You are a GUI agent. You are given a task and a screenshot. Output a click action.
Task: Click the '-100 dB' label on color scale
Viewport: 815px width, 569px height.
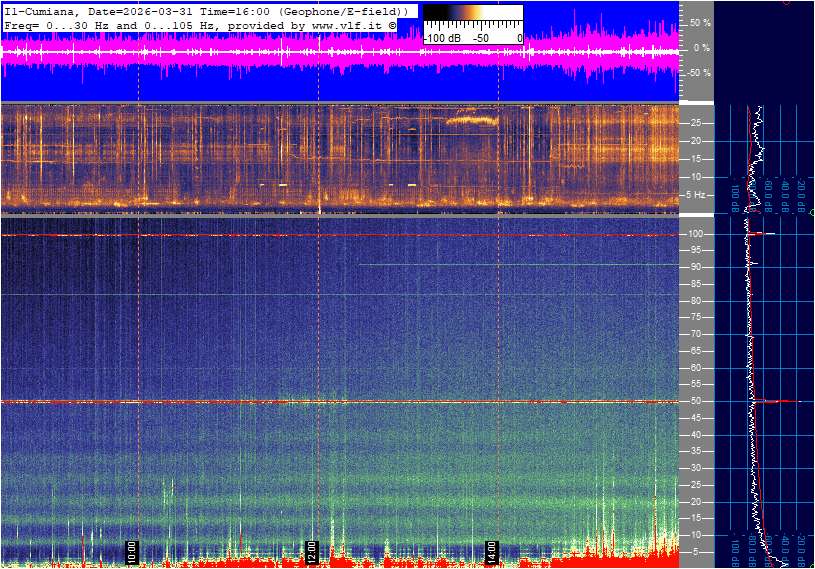(442, 38)
